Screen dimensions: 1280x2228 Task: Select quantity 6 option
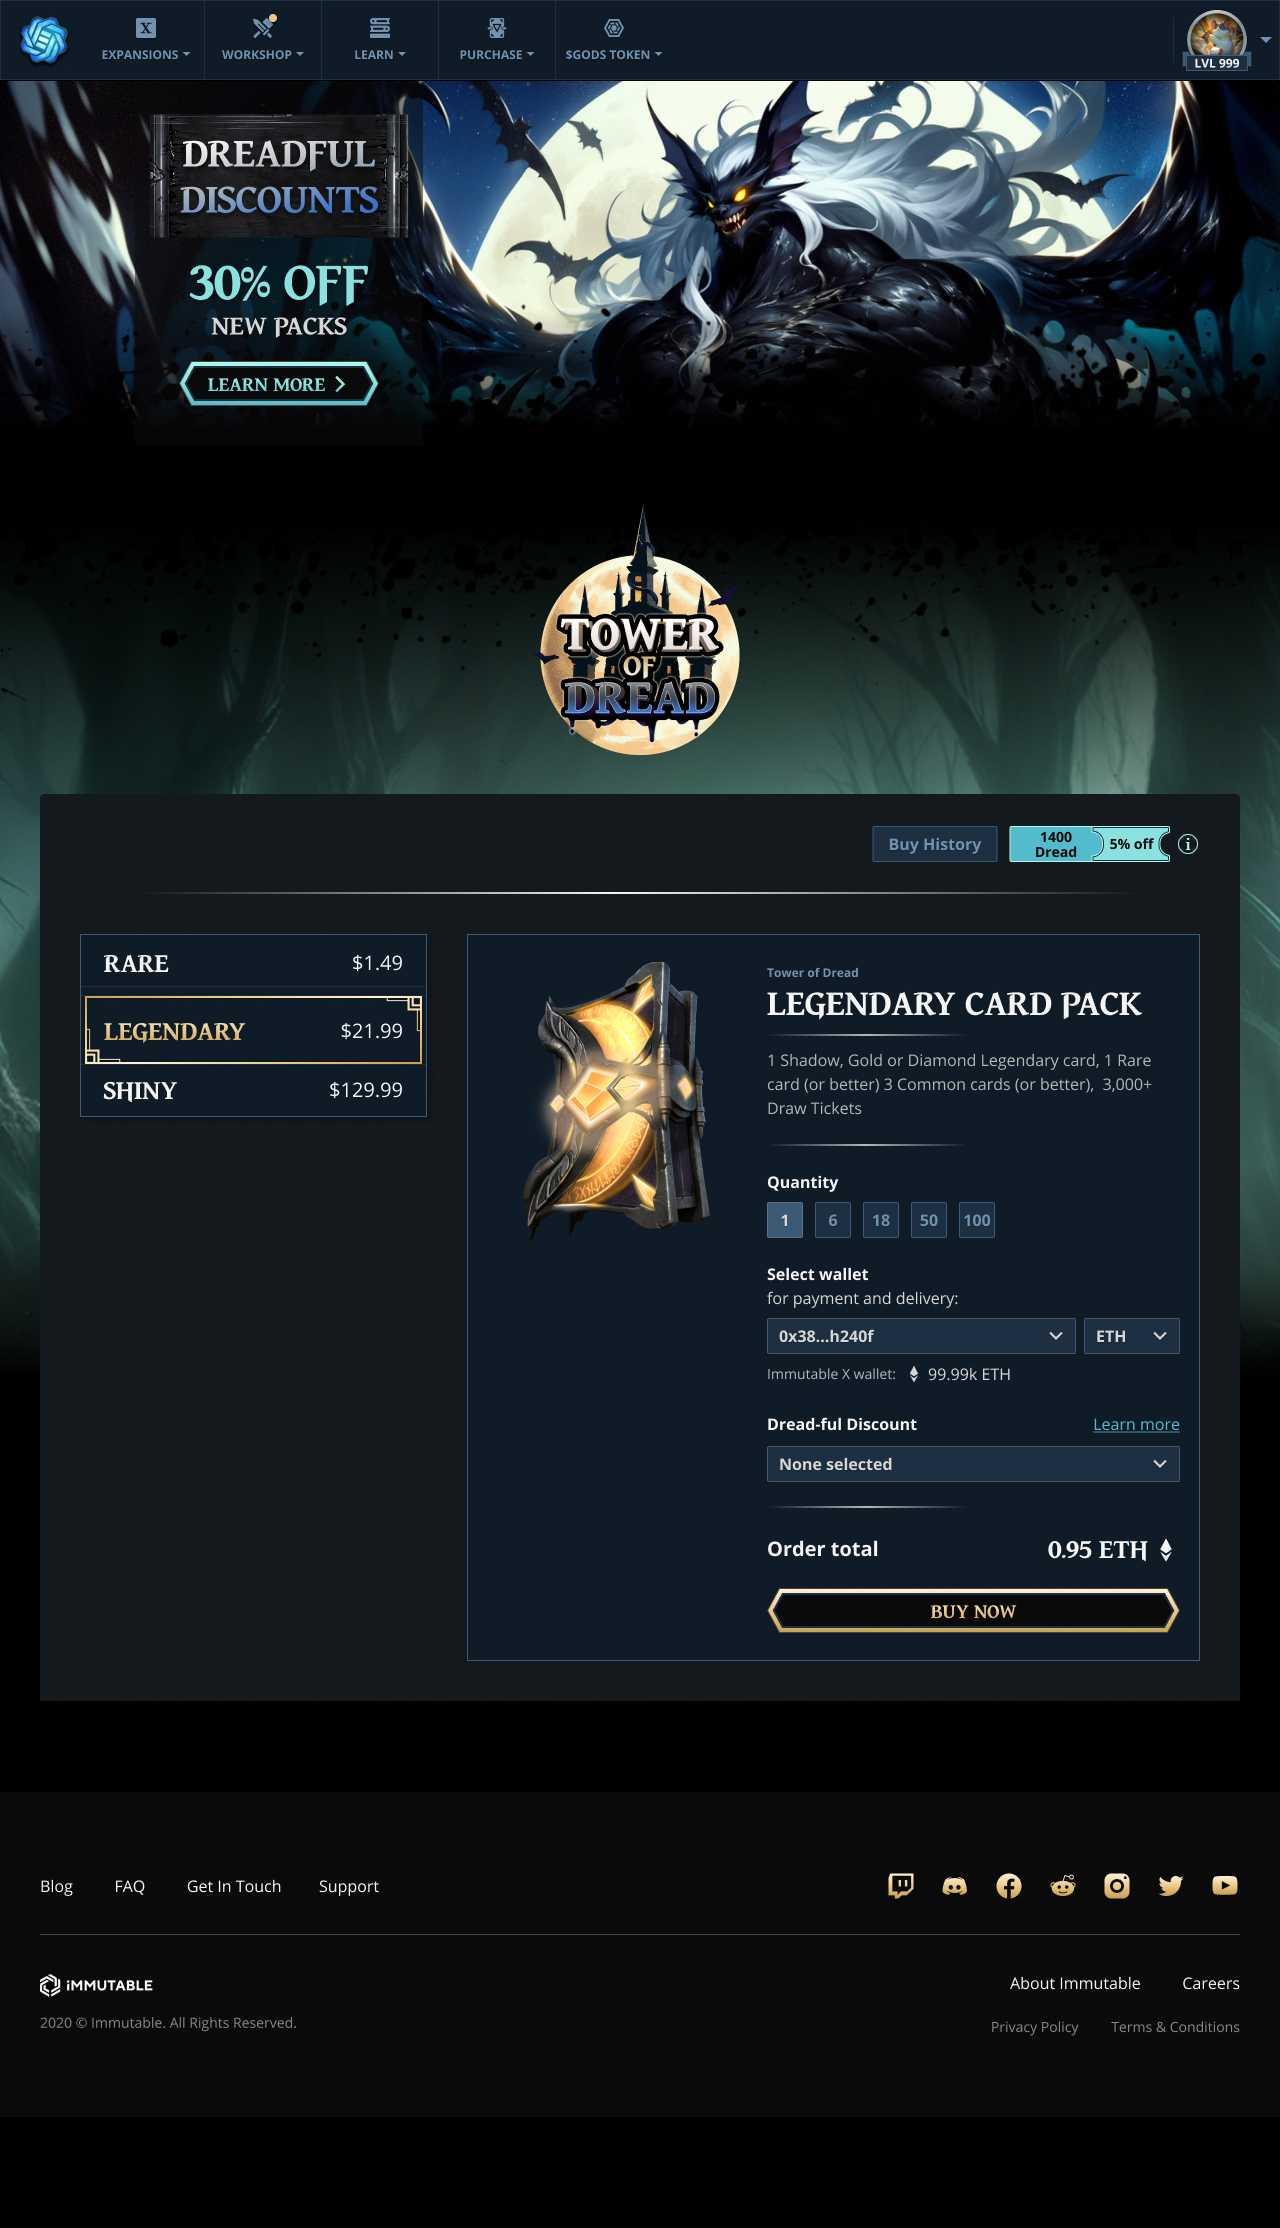tap(833, 1220)
